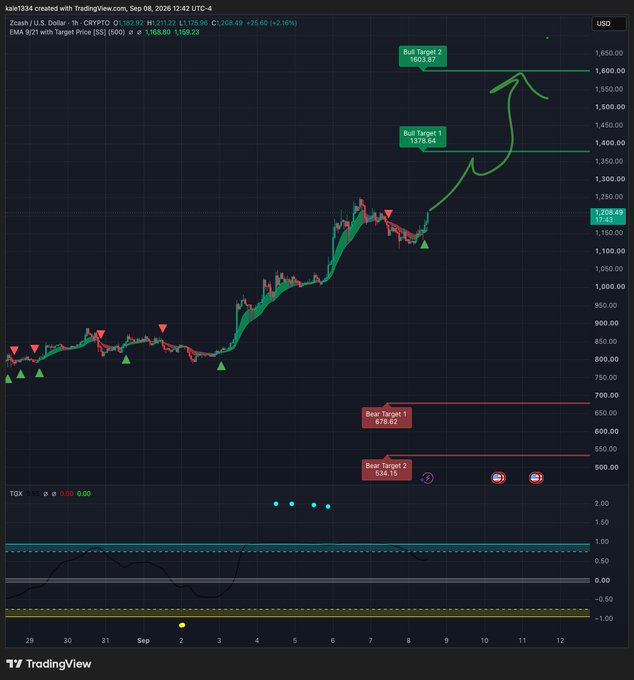Click the red 0.00 TGX legend value
The width and height of the screenshot is (634, 680).
[x=67, y=494]
